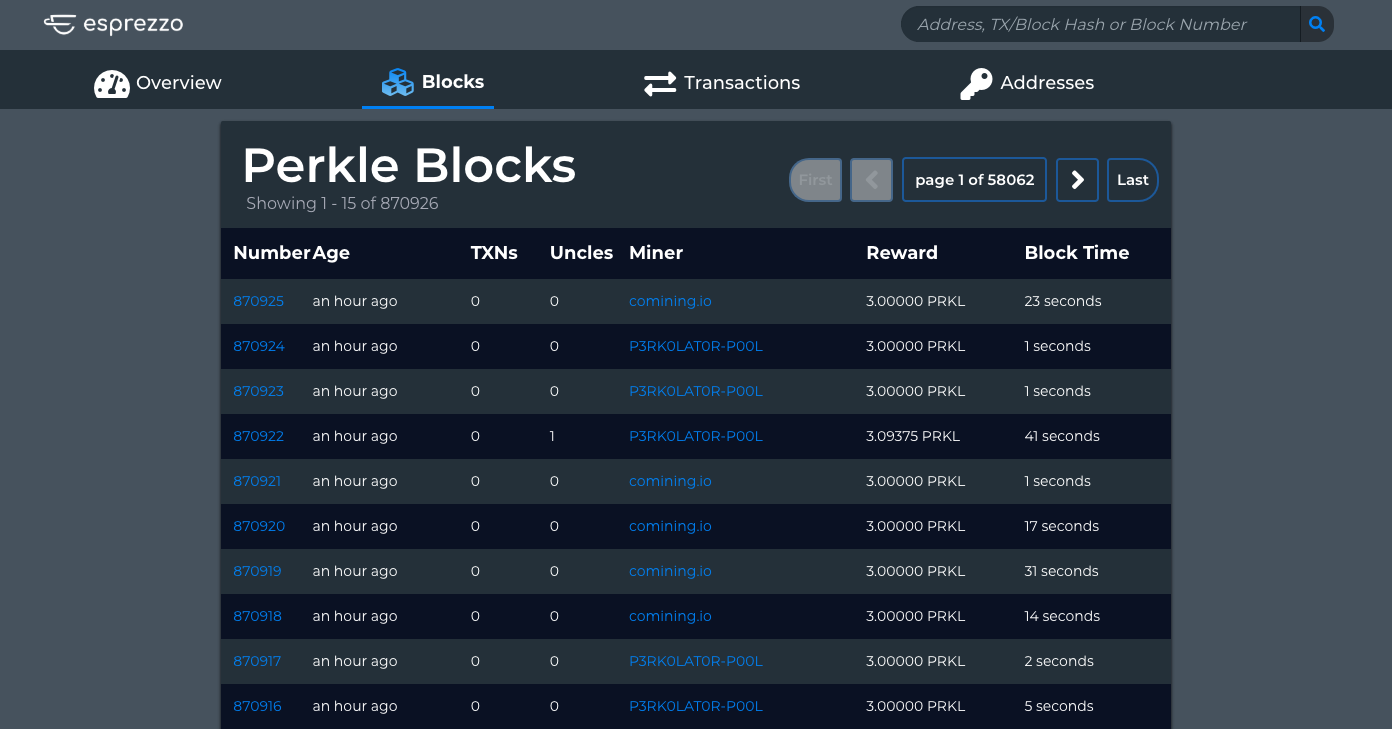Click the 23 seconds block time
Screen dimensions: 1392x729
pos(1063,301)
